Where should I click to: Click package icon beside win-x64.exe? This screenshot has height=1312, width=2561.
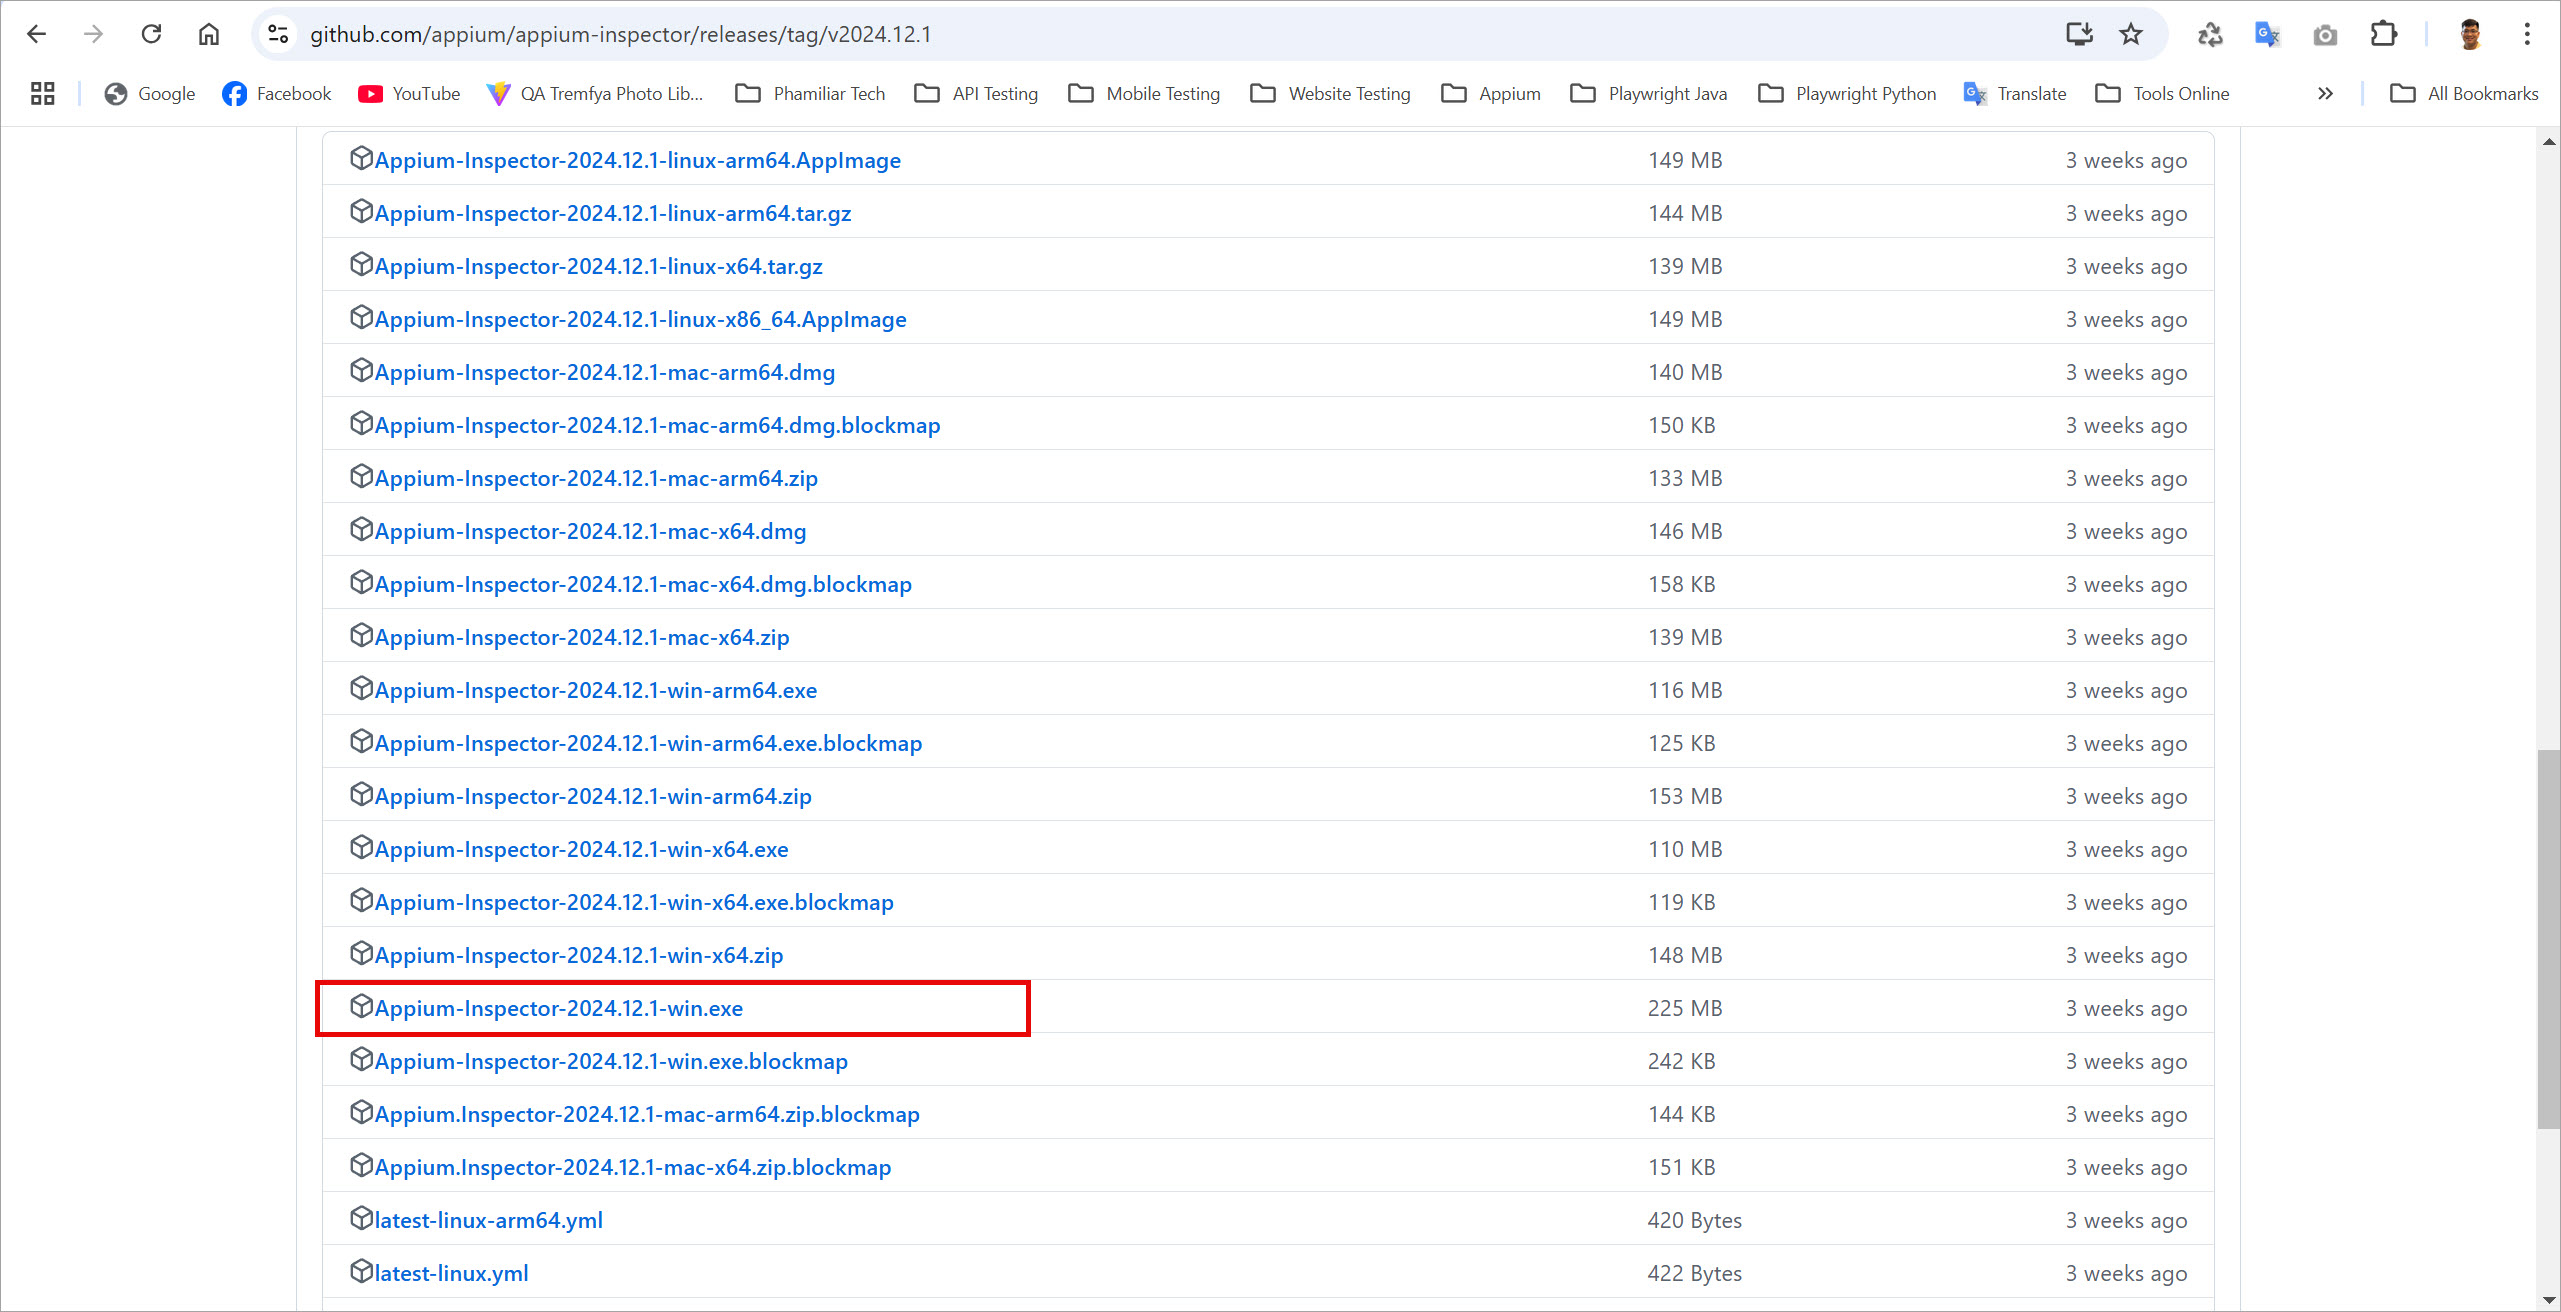tap(361, 847)
